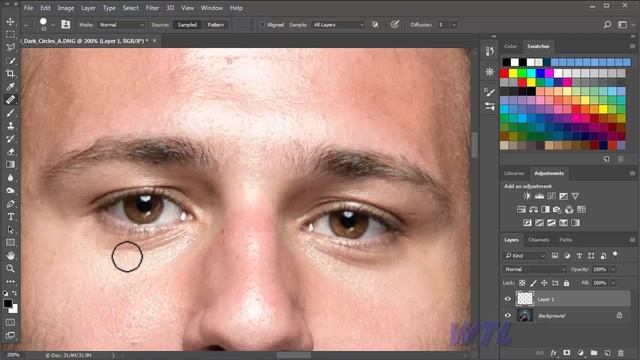Open the brush preset picker dropdown

point(53,25)
